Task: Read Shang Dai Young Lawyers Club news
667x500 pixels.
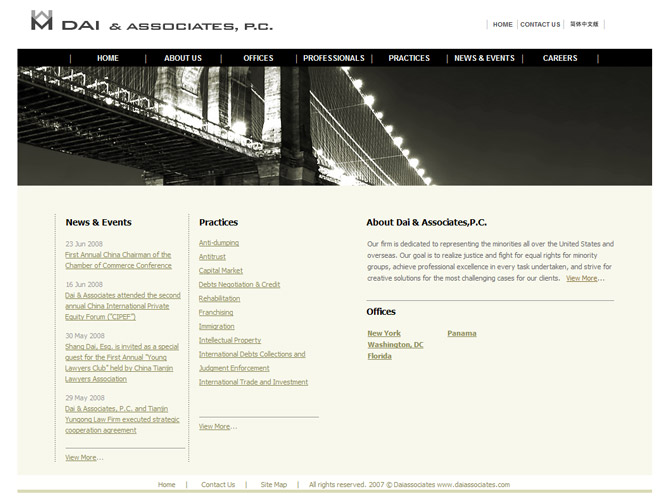Action: [x=122, y=363]
